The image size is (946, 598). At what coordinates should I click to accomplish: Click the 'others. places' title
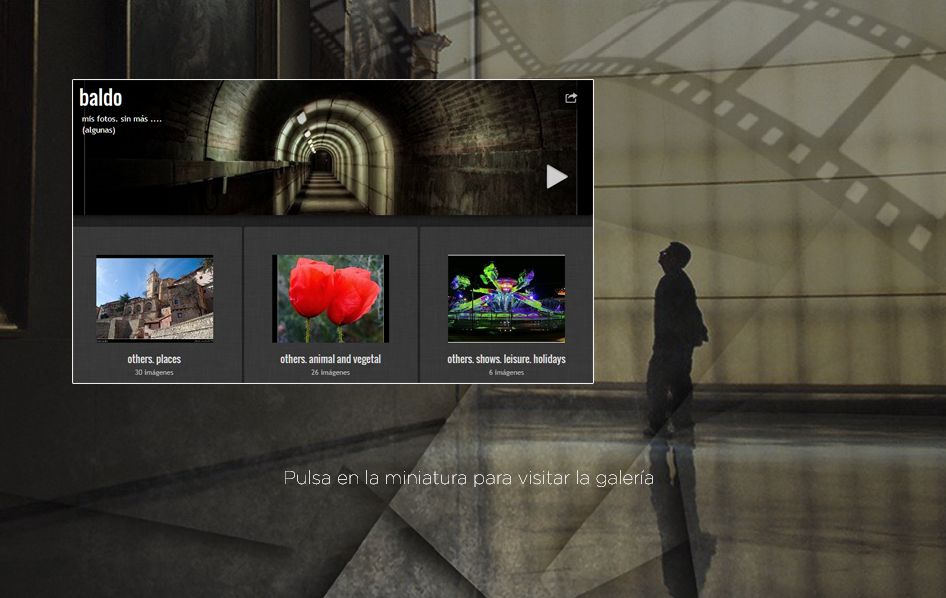pos(154,359)
